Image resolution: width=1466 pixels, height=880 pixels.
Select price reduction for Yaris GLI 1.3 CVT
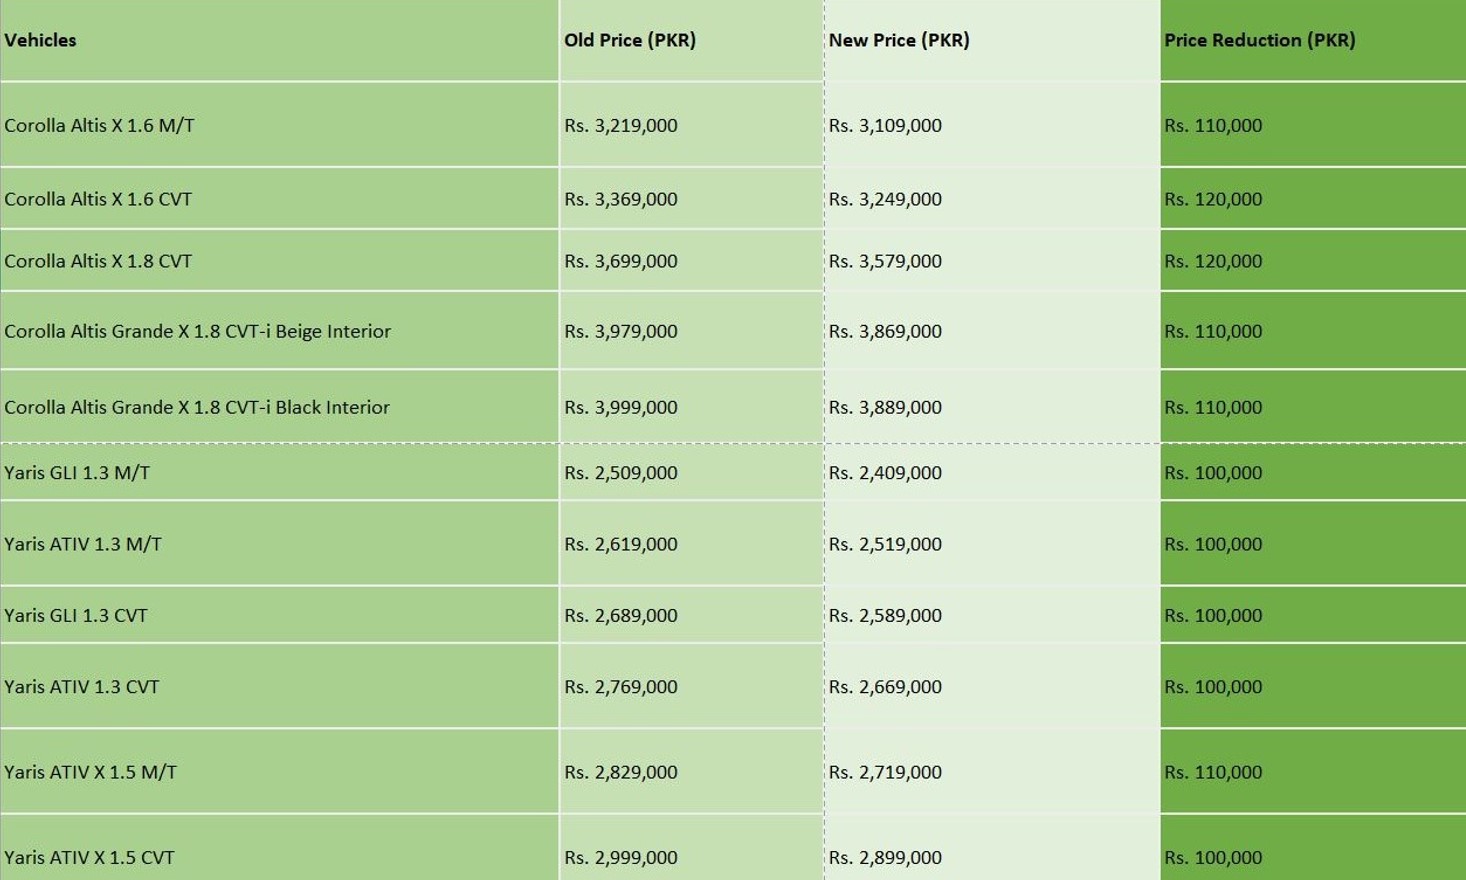click(x=1313, y=615)
